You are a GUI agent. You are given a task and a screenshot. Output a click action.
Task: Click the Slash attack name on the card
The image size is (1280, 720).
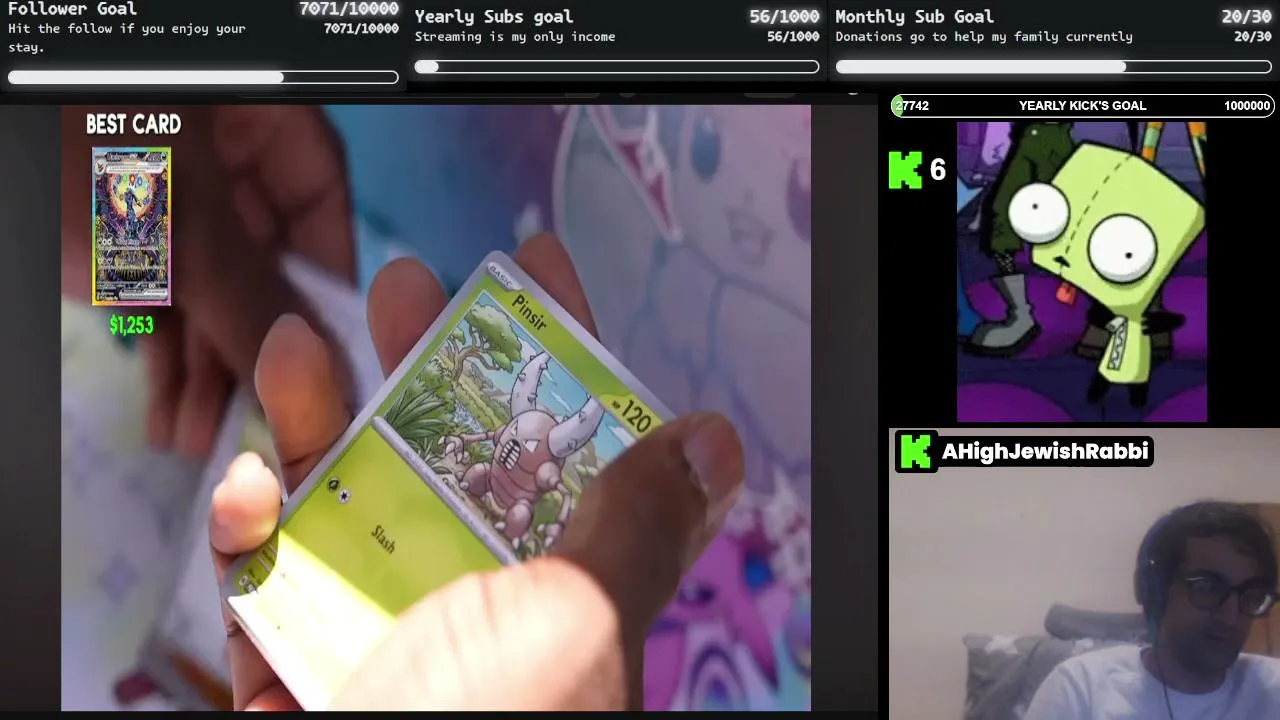(x=383, y=539)
